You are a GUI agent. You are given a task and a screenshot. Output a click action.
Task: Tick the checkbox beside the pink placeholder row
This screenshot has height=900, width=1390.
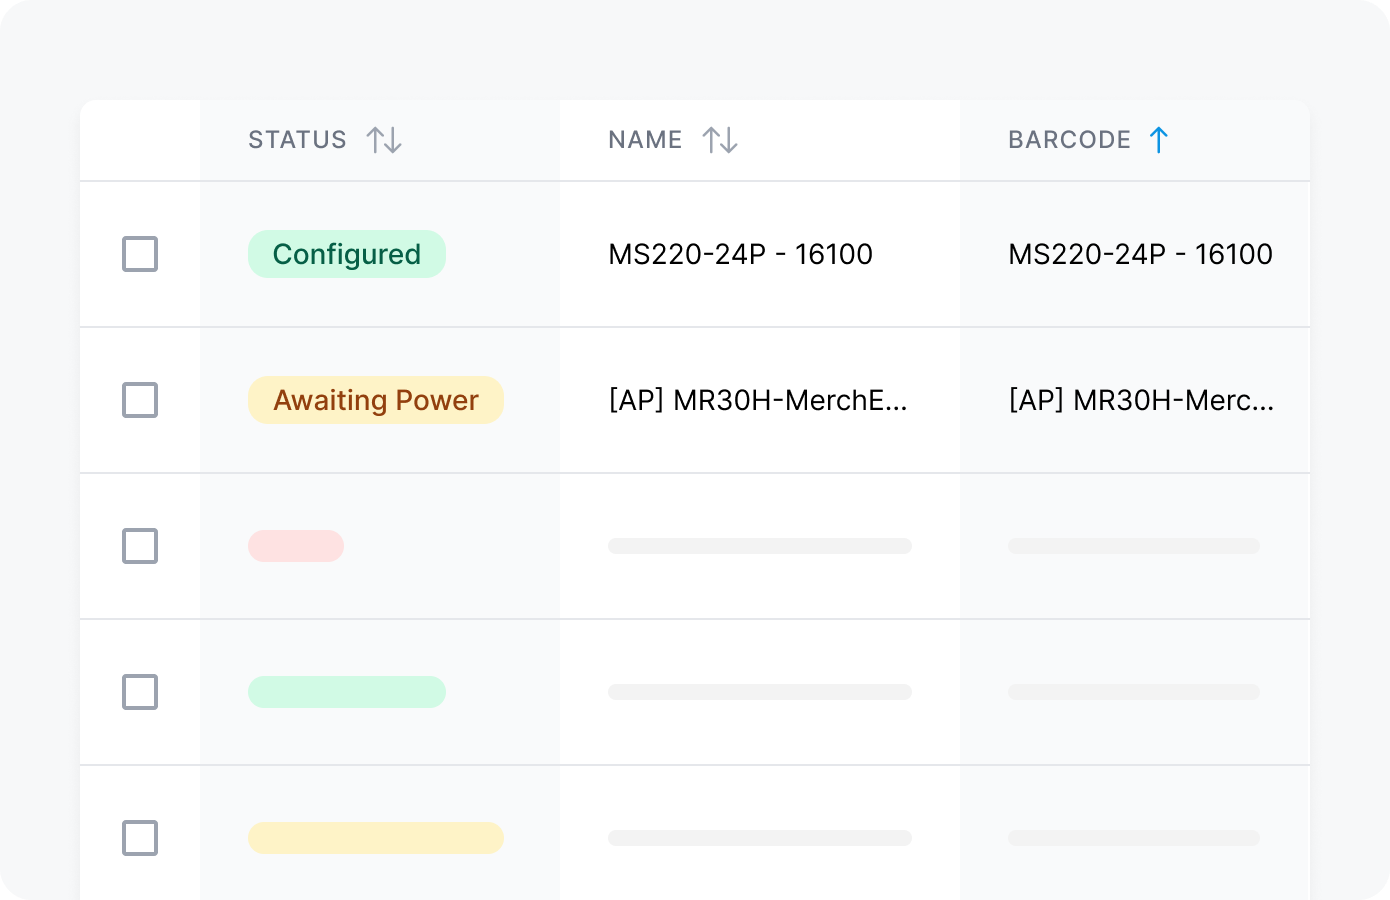pos(140,546)
